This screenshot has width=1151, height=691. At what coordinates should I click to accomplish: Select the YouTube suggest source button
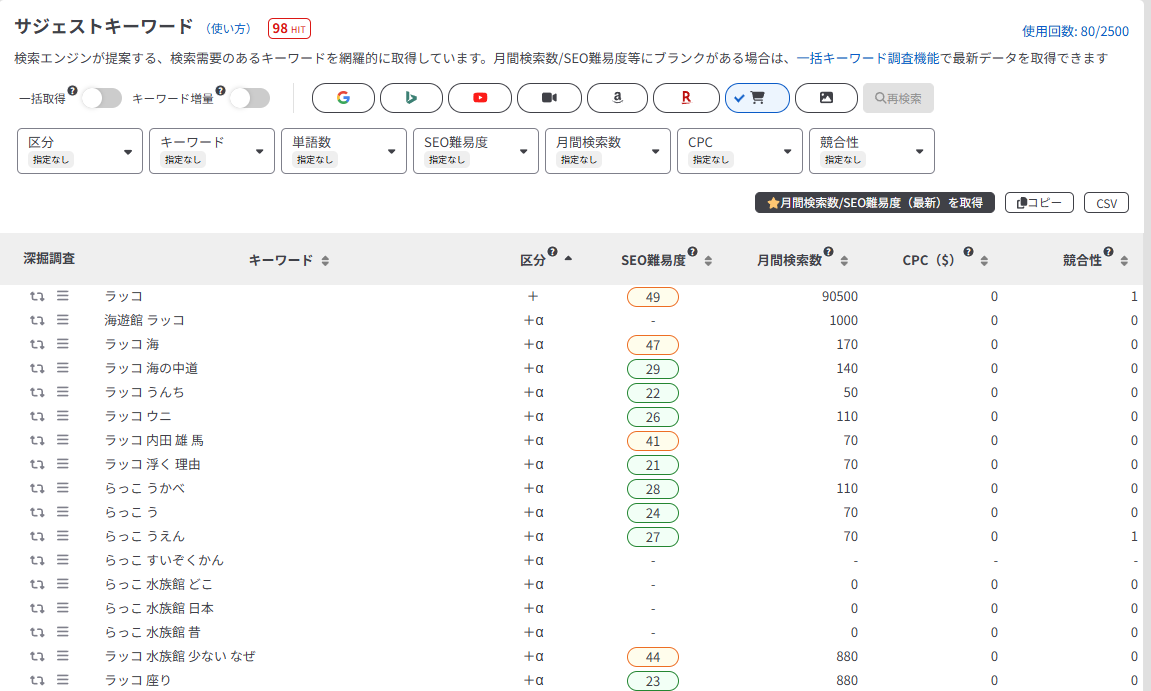click(x=480, y=98)
